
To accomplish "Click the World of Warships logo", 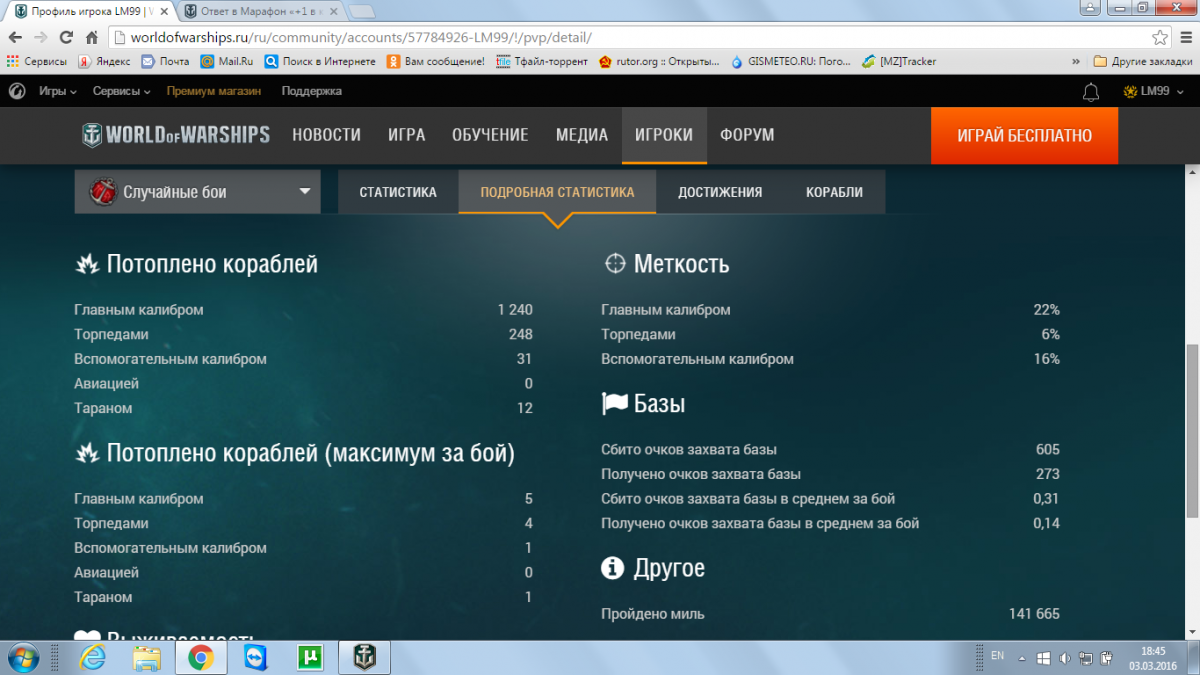I will [176, 135].
